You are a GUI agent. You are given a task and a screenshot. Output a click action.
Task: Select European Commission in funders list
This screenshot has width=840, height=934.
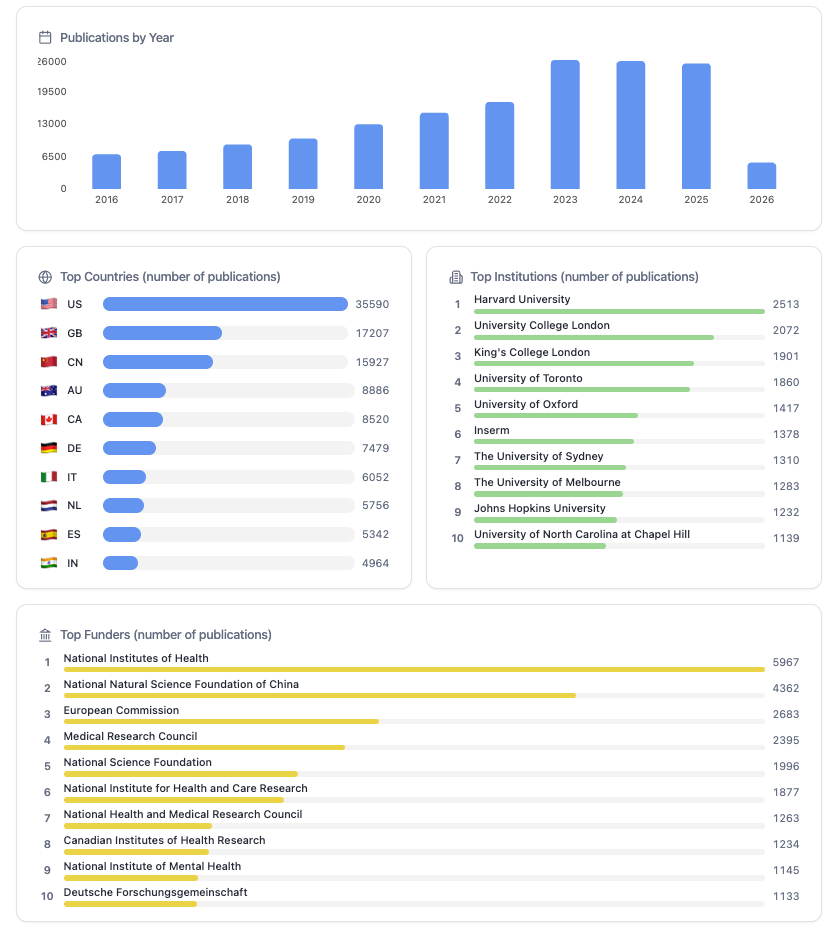coord(121,711)
